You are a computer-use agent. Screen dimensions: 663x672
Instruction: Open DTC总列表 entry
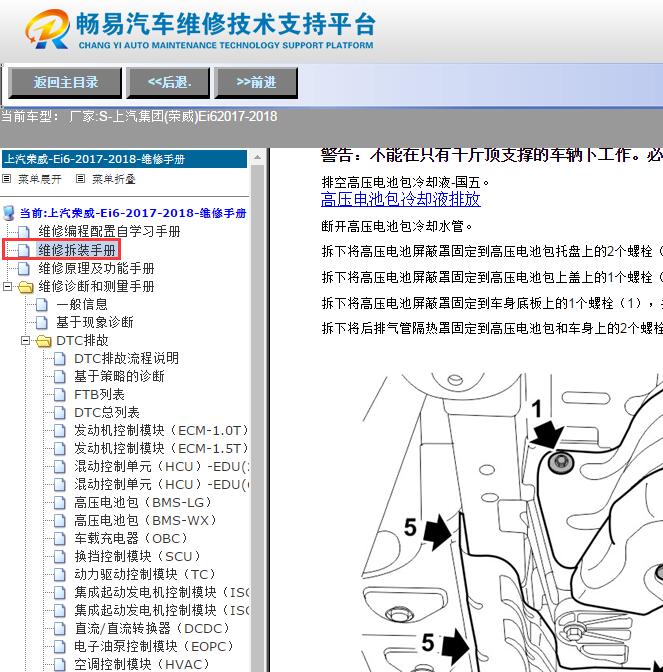107,412
